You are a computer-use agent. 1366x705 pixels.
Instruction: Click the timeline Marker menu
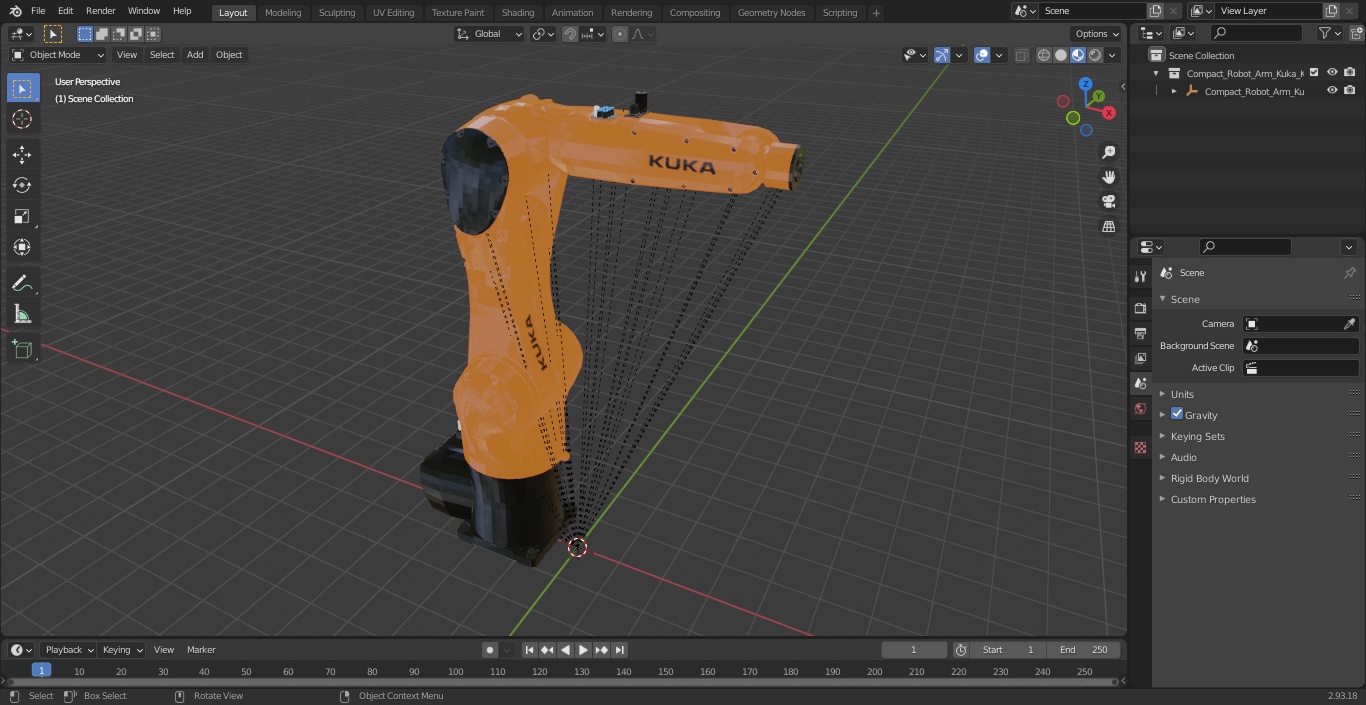(201, 650)
